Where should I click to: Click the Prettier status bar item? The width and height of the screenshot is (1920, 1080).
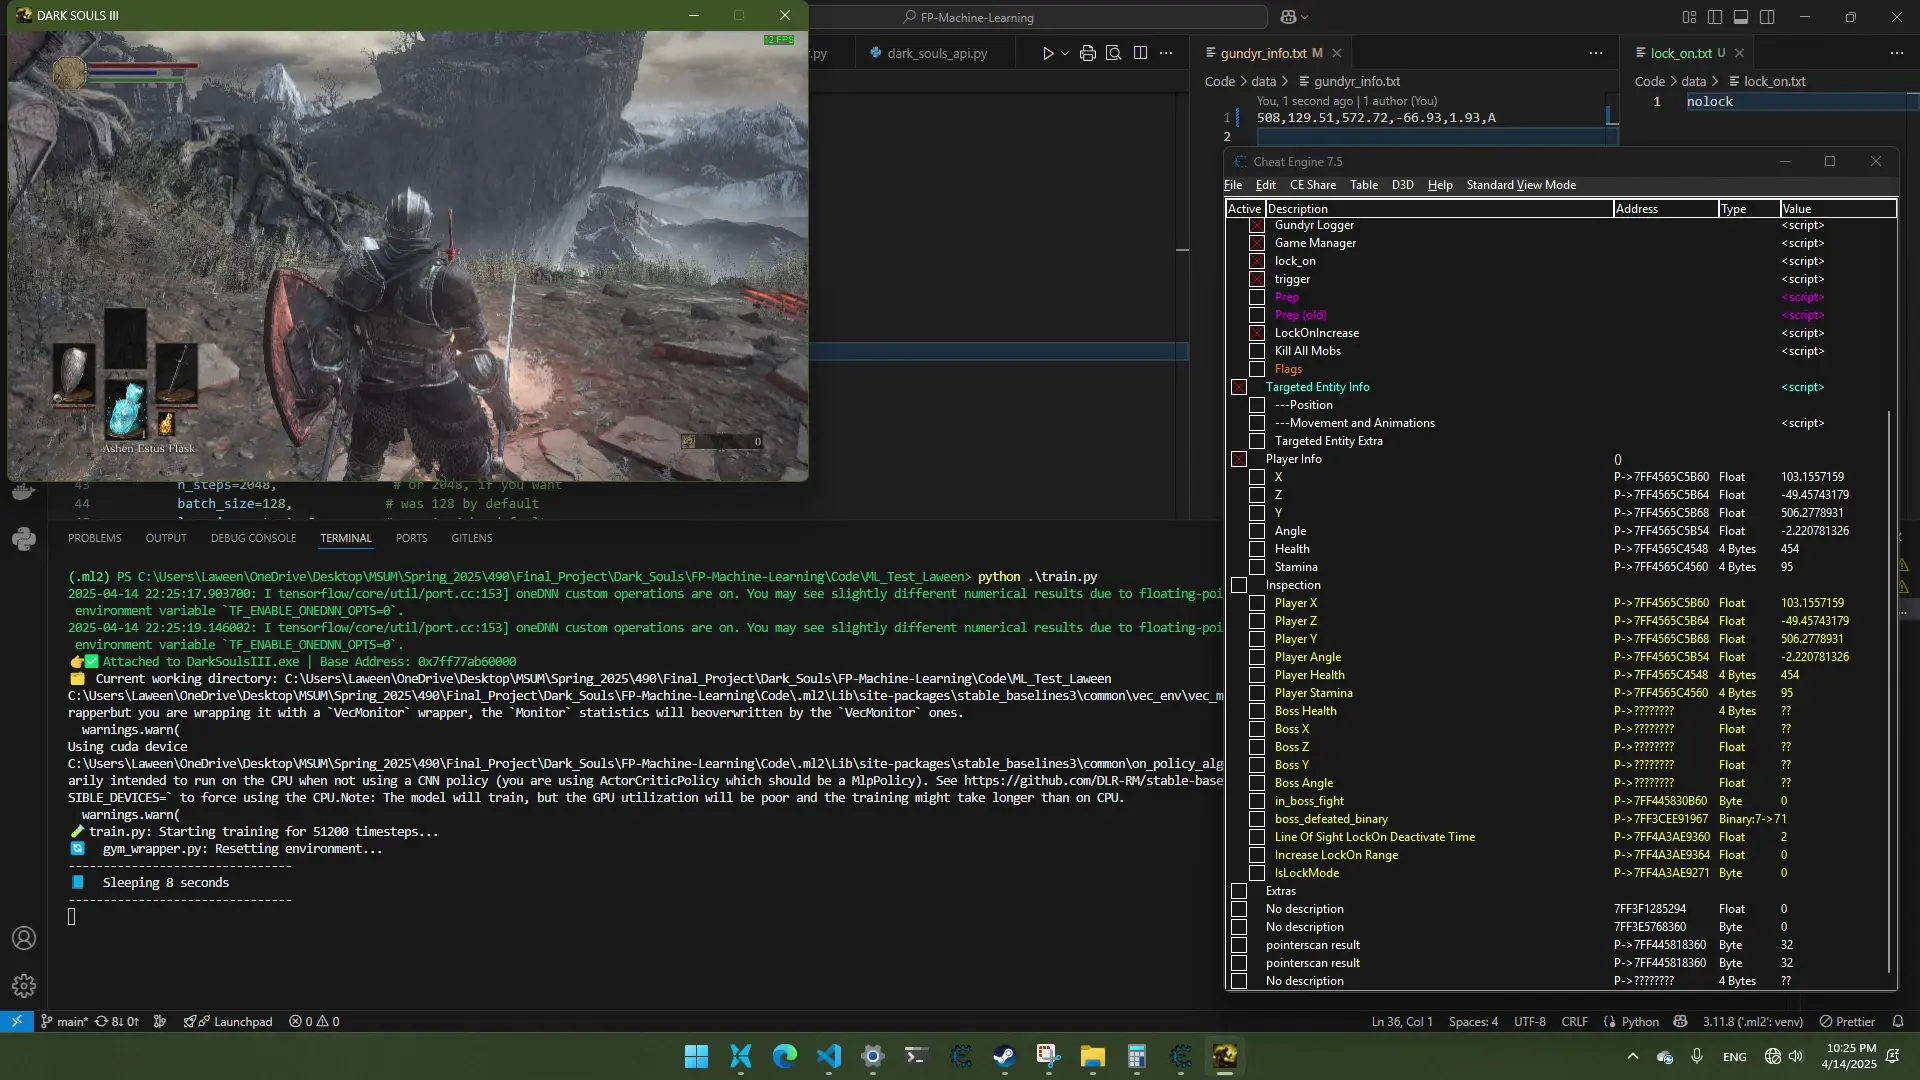click(1847, 1021)
